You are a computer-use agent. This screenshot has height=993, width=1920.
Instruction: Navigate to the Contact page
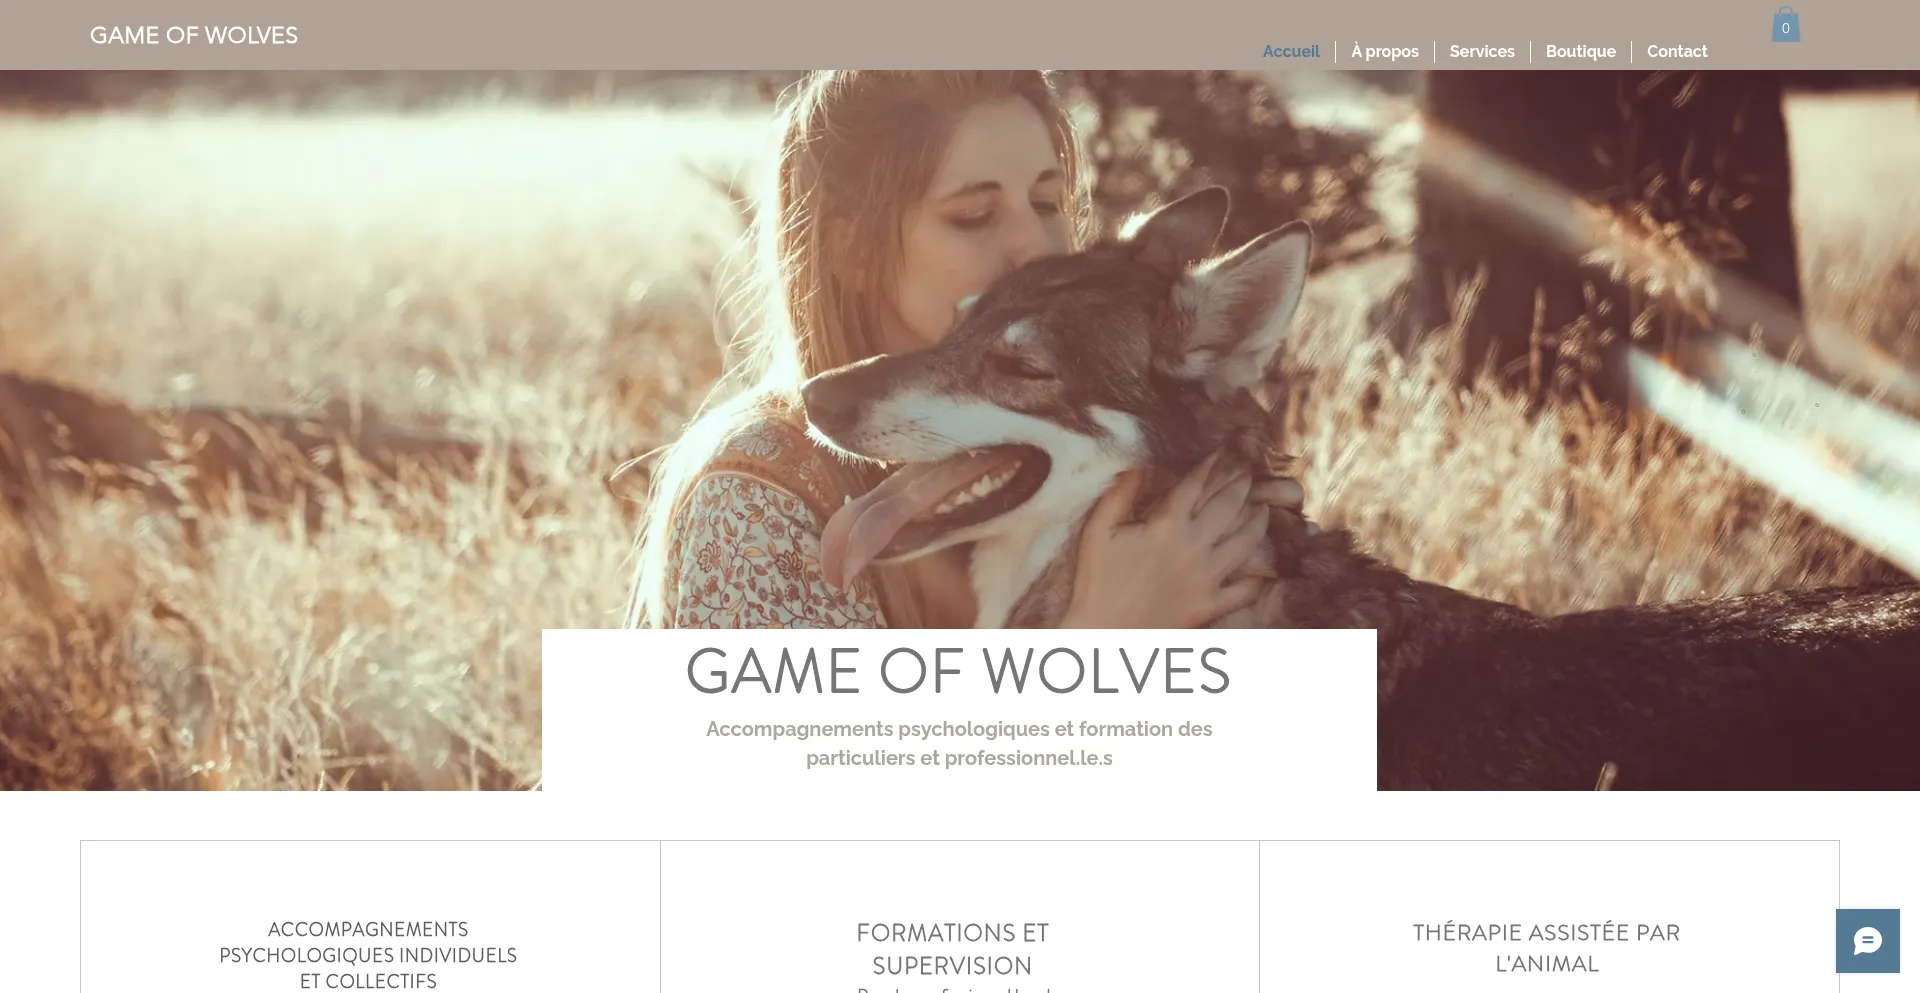point(1677,51)
